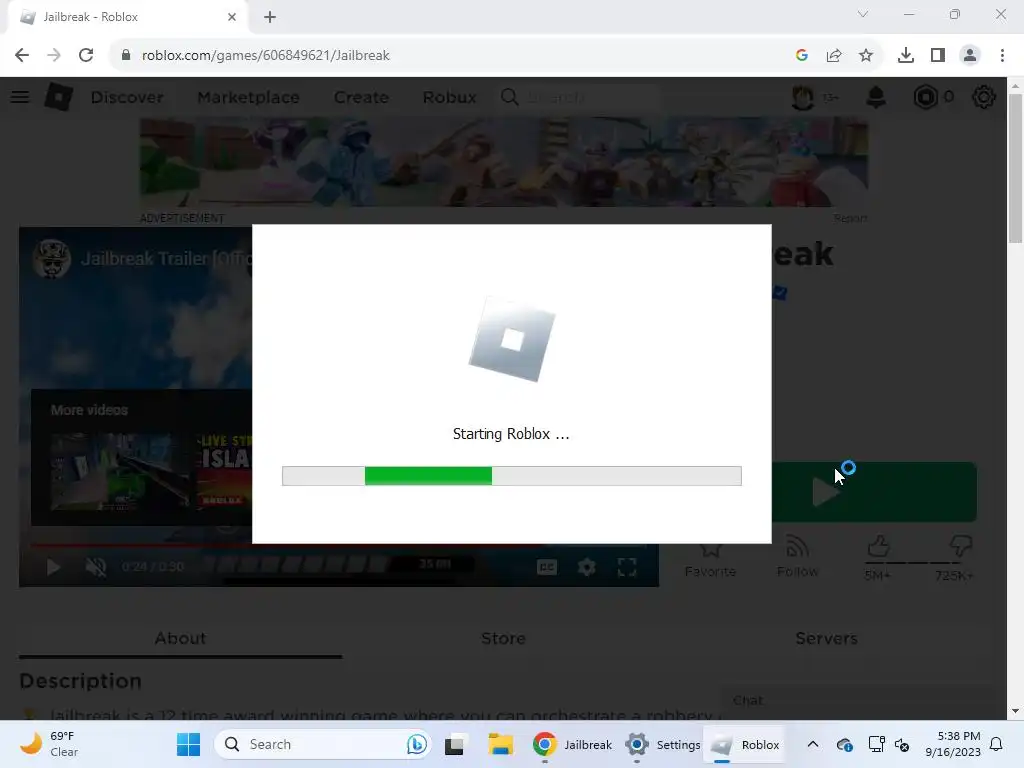Bookmark this page with the star
This screenshot has height=768, width=1024.
pos(866,56)
